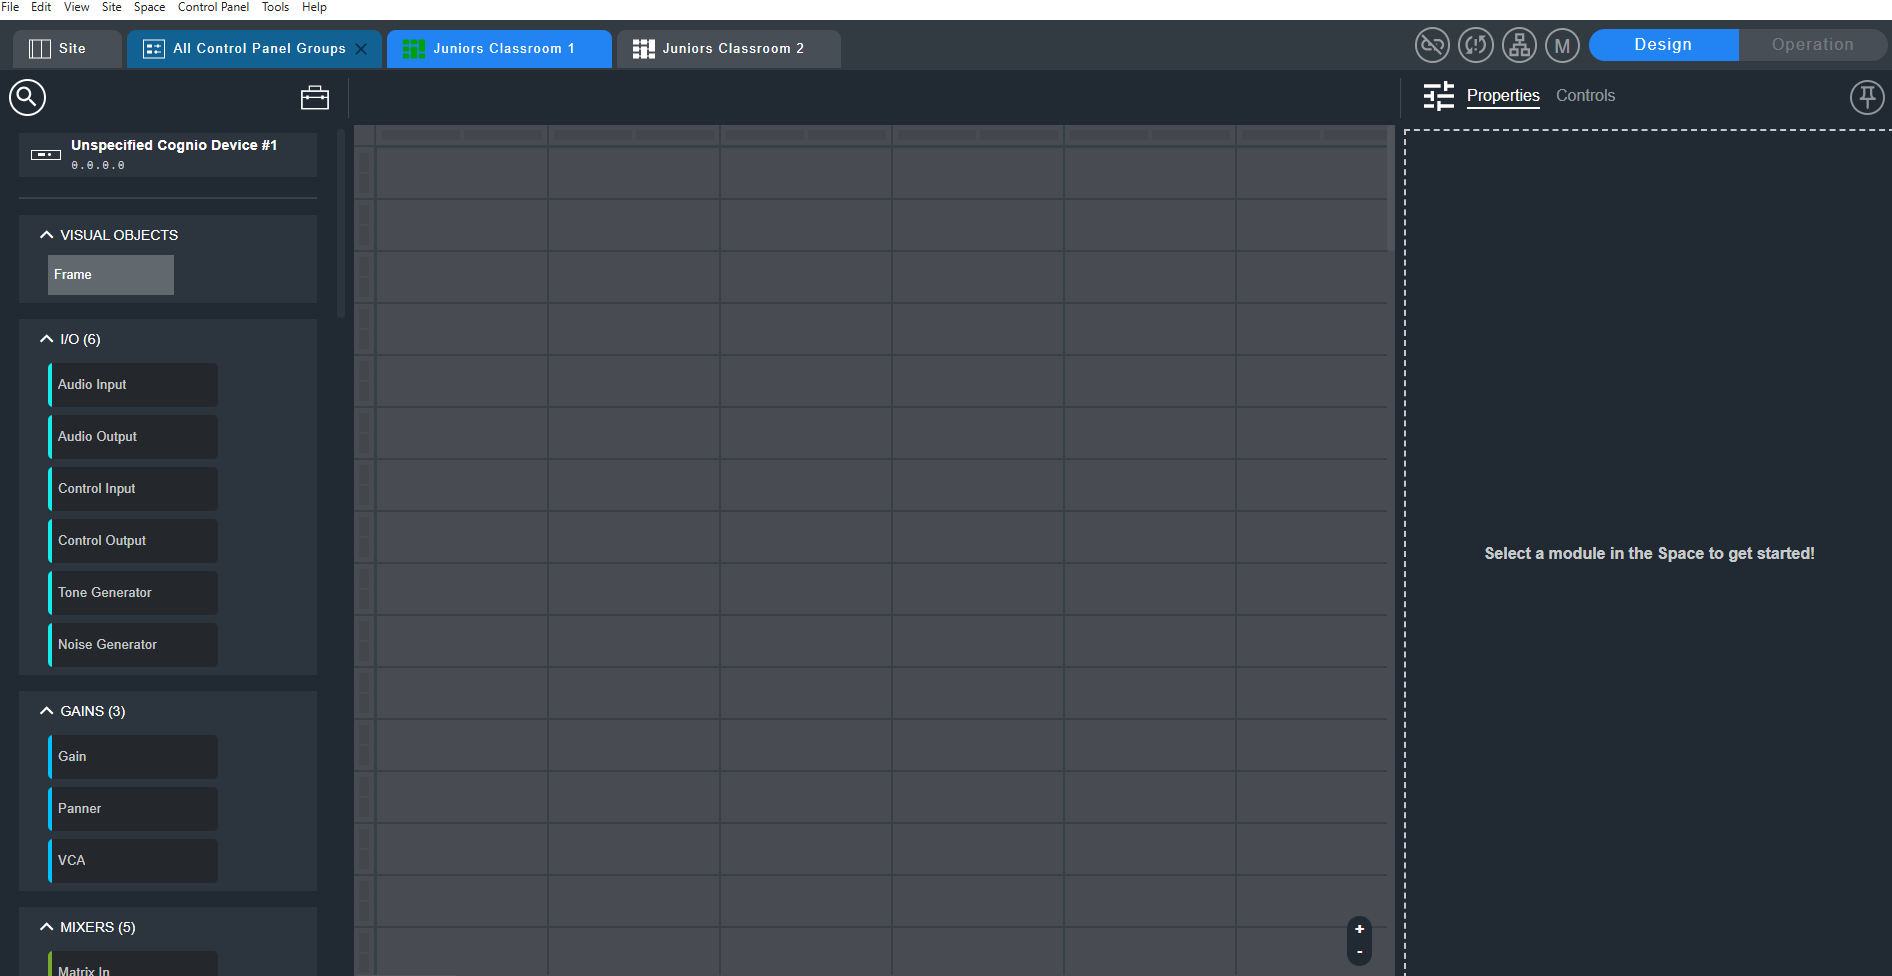Viewport: 1892px width, 976px height.
Task: Open the View menu
Action: pos(77,7)
